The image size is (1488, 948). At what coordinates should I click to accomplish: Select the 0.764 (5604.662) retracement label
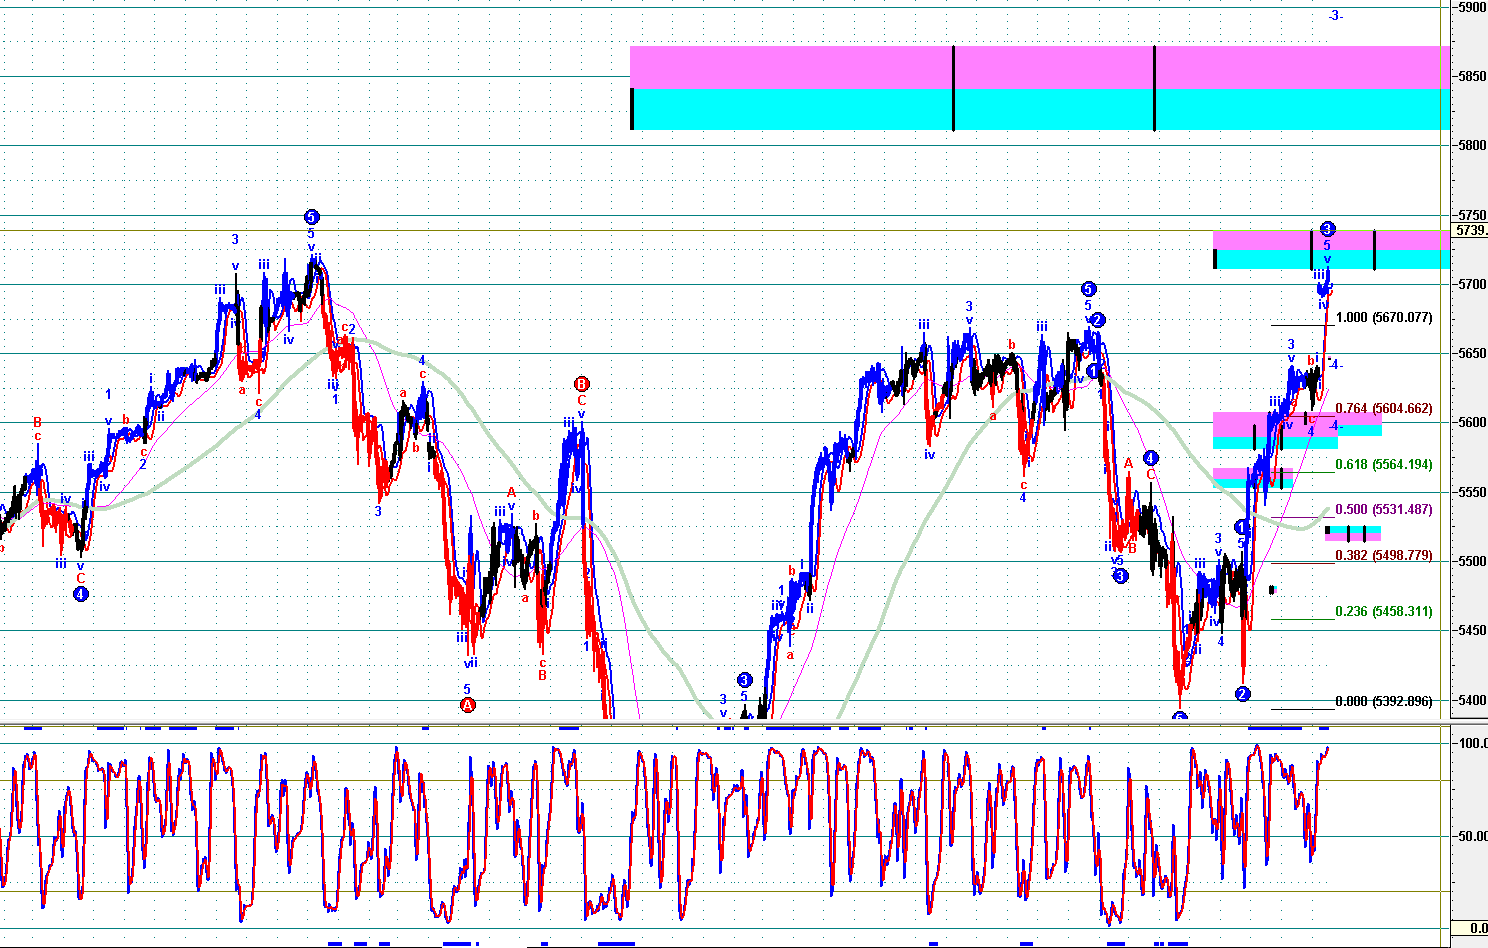tap(1384, 409)
